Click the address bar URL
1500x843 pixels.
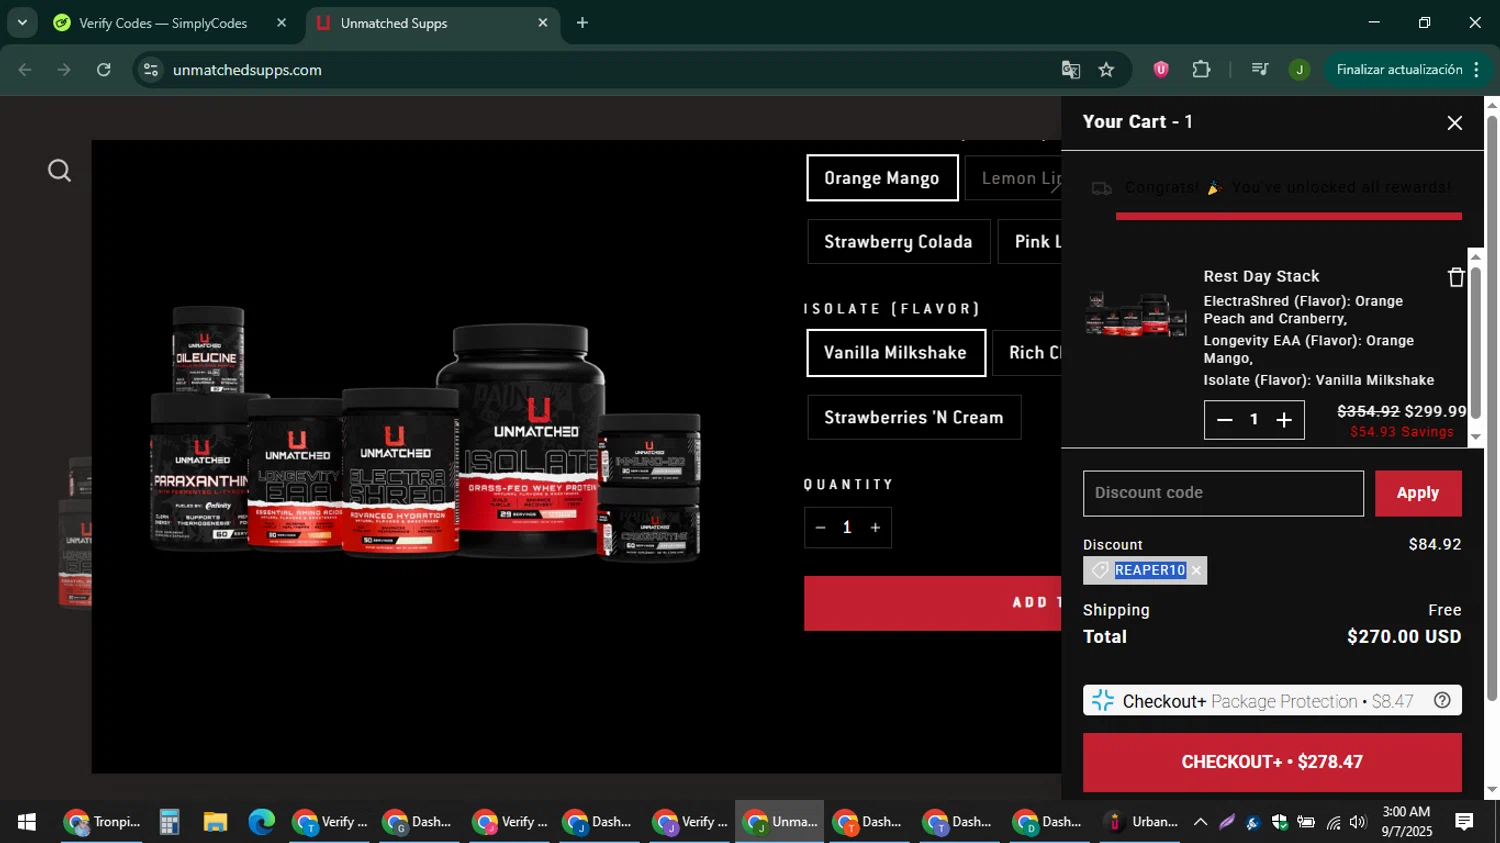[247, 70]
